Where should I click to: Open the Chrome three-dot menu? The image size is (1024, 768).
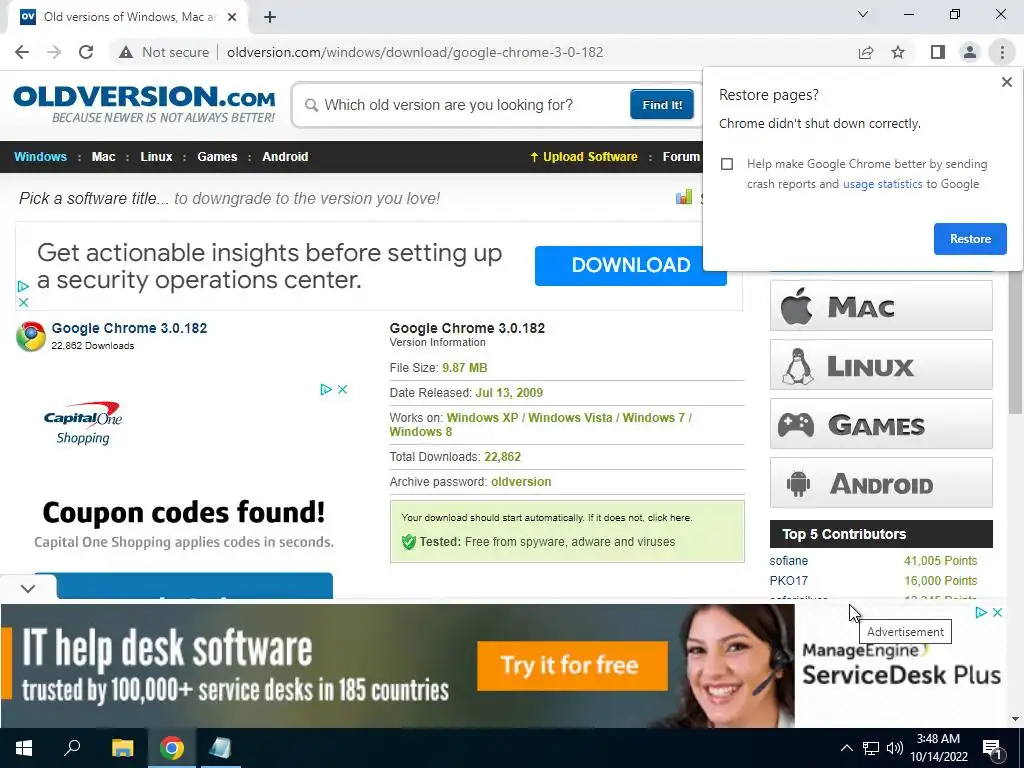[1002, 52]
